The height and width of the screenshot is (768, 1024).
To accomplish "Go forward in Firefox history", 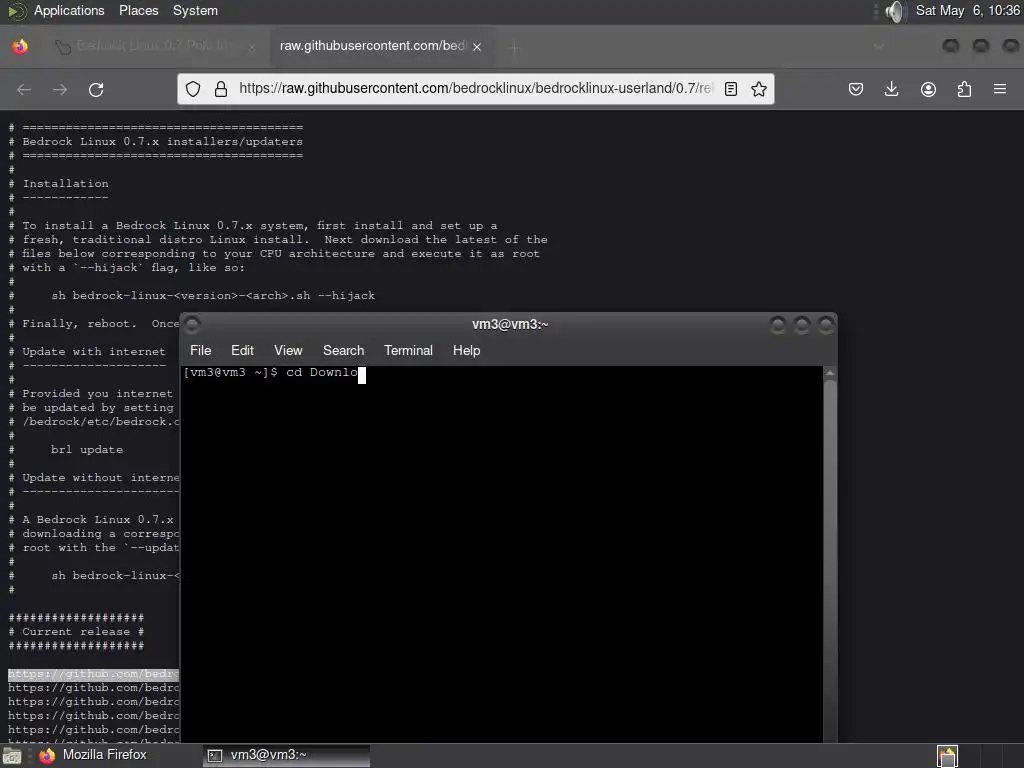I will pos(60,89).
